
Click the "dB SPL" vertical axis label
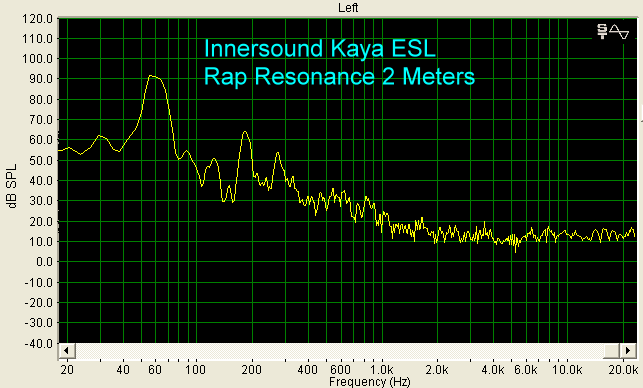(12, 186)
